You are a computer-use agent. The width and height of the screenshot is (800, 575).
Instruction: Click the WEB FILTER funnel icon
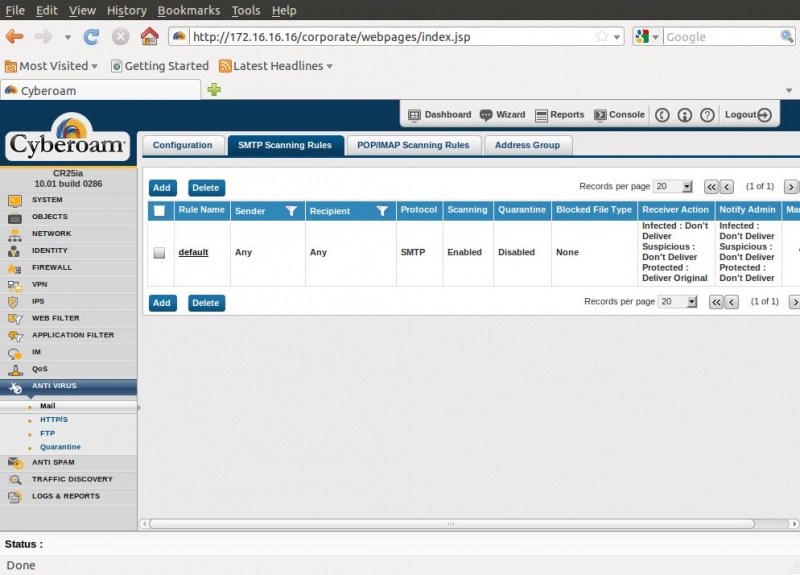[15, 319]
